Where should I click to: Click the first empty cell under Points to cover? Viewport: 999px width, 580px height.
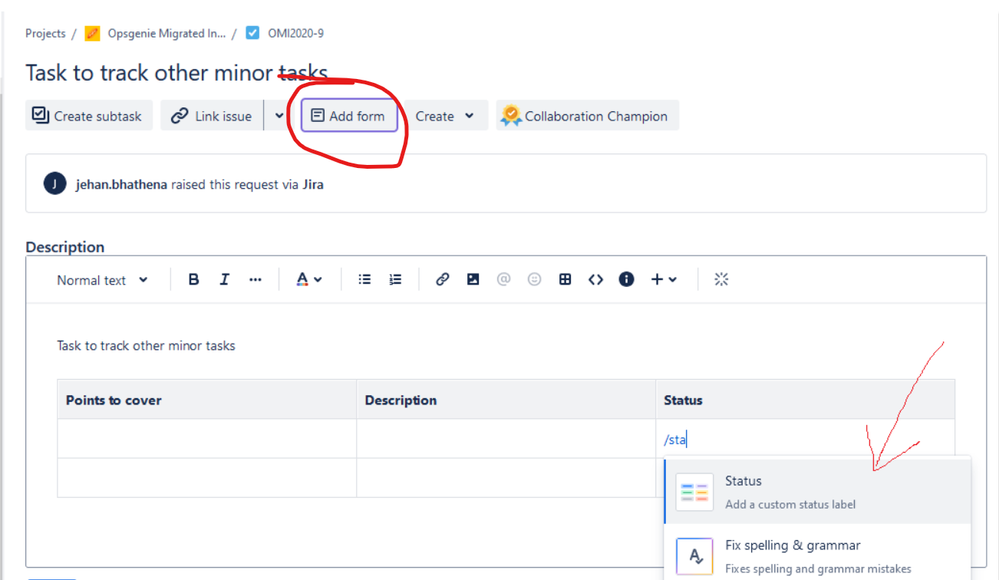(206, 439)
